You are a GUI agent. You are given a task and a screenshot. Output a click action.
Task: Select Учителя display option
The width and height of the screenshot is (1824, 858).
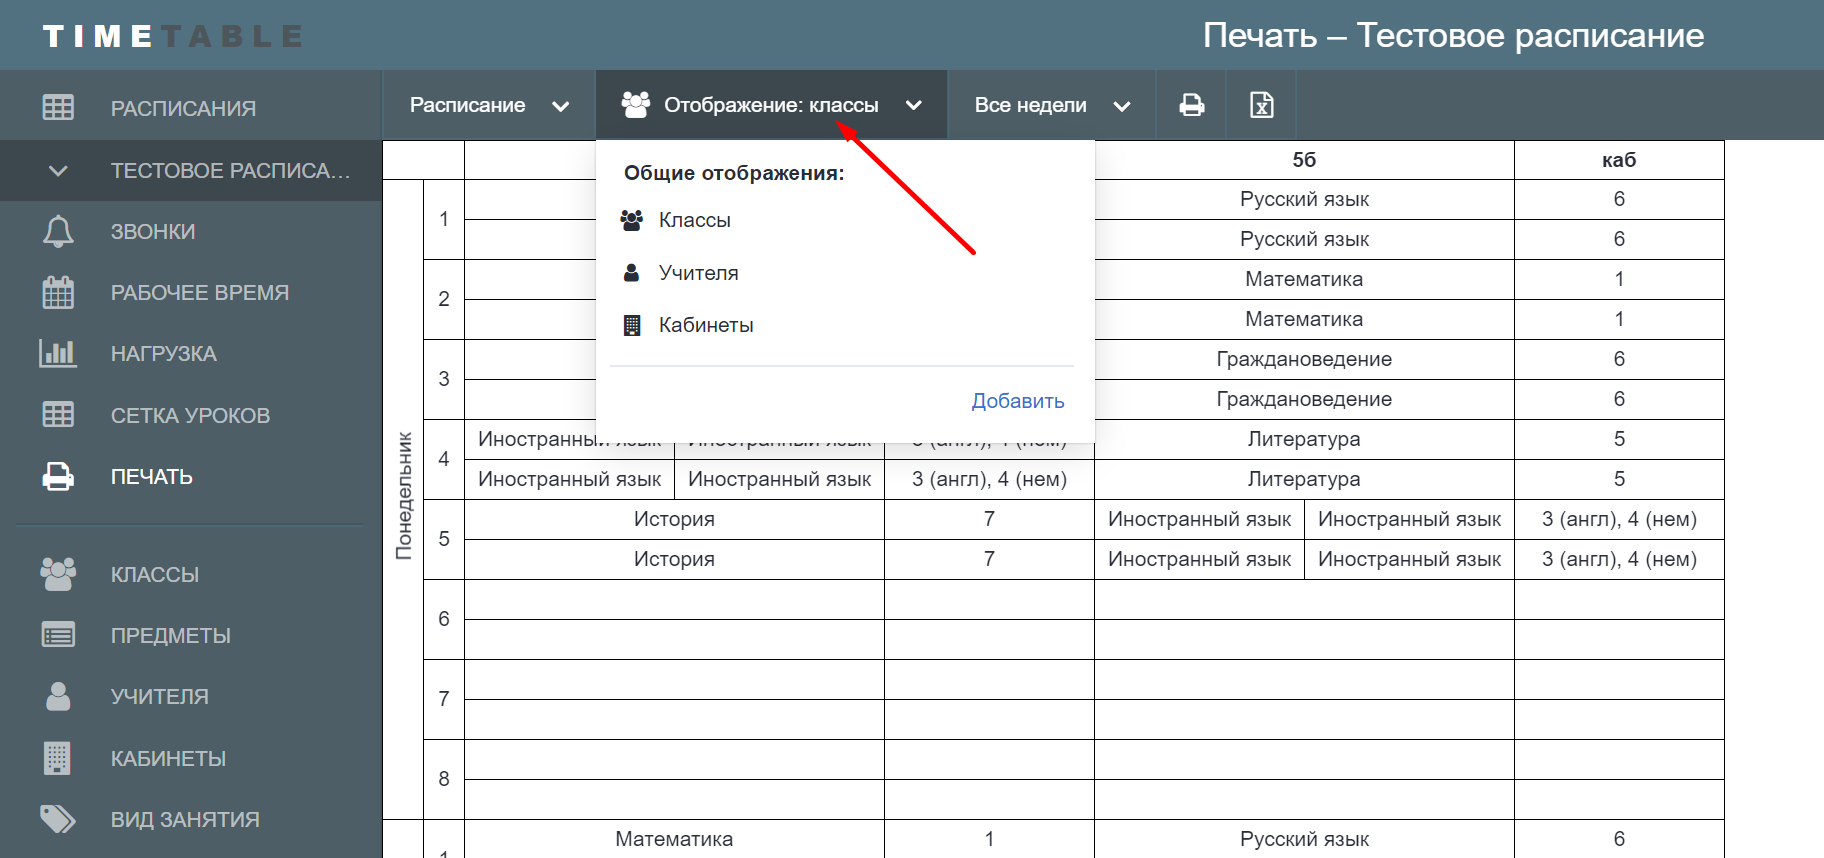pyautogui.click(x=698, y=273)
